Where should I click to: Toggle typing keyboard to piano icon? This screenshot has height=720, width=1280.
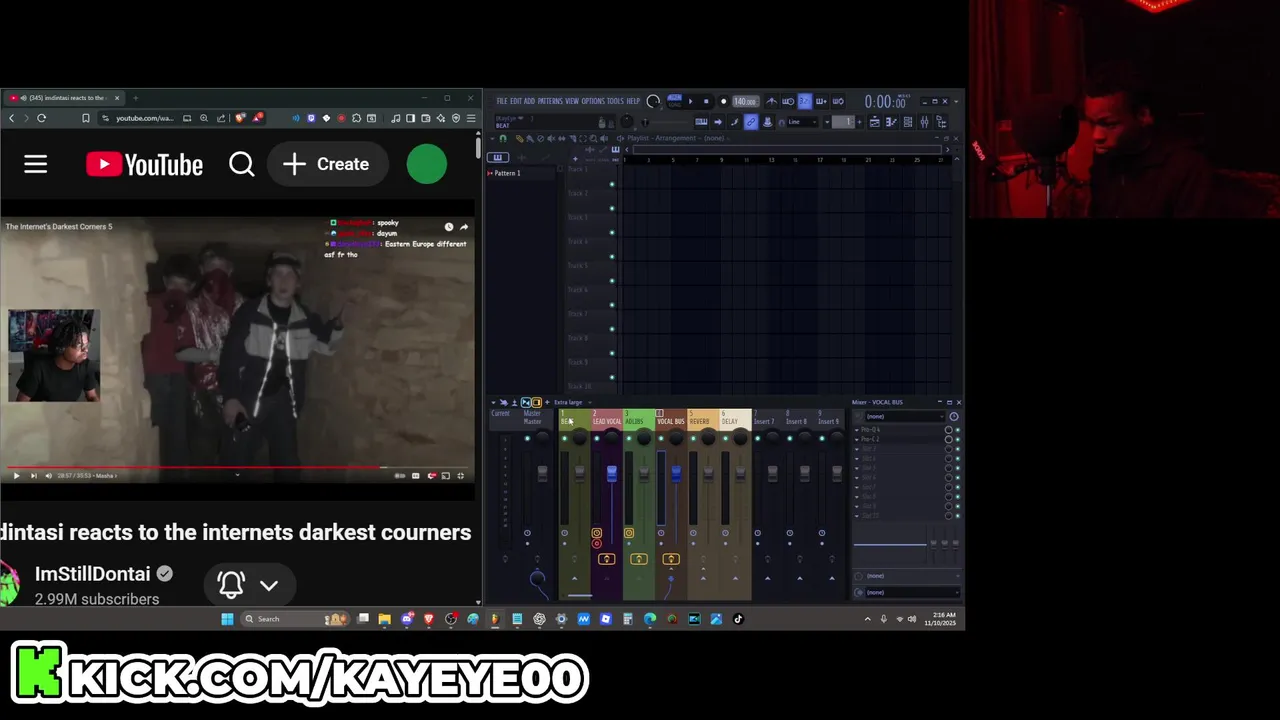[x=701, y=122]
